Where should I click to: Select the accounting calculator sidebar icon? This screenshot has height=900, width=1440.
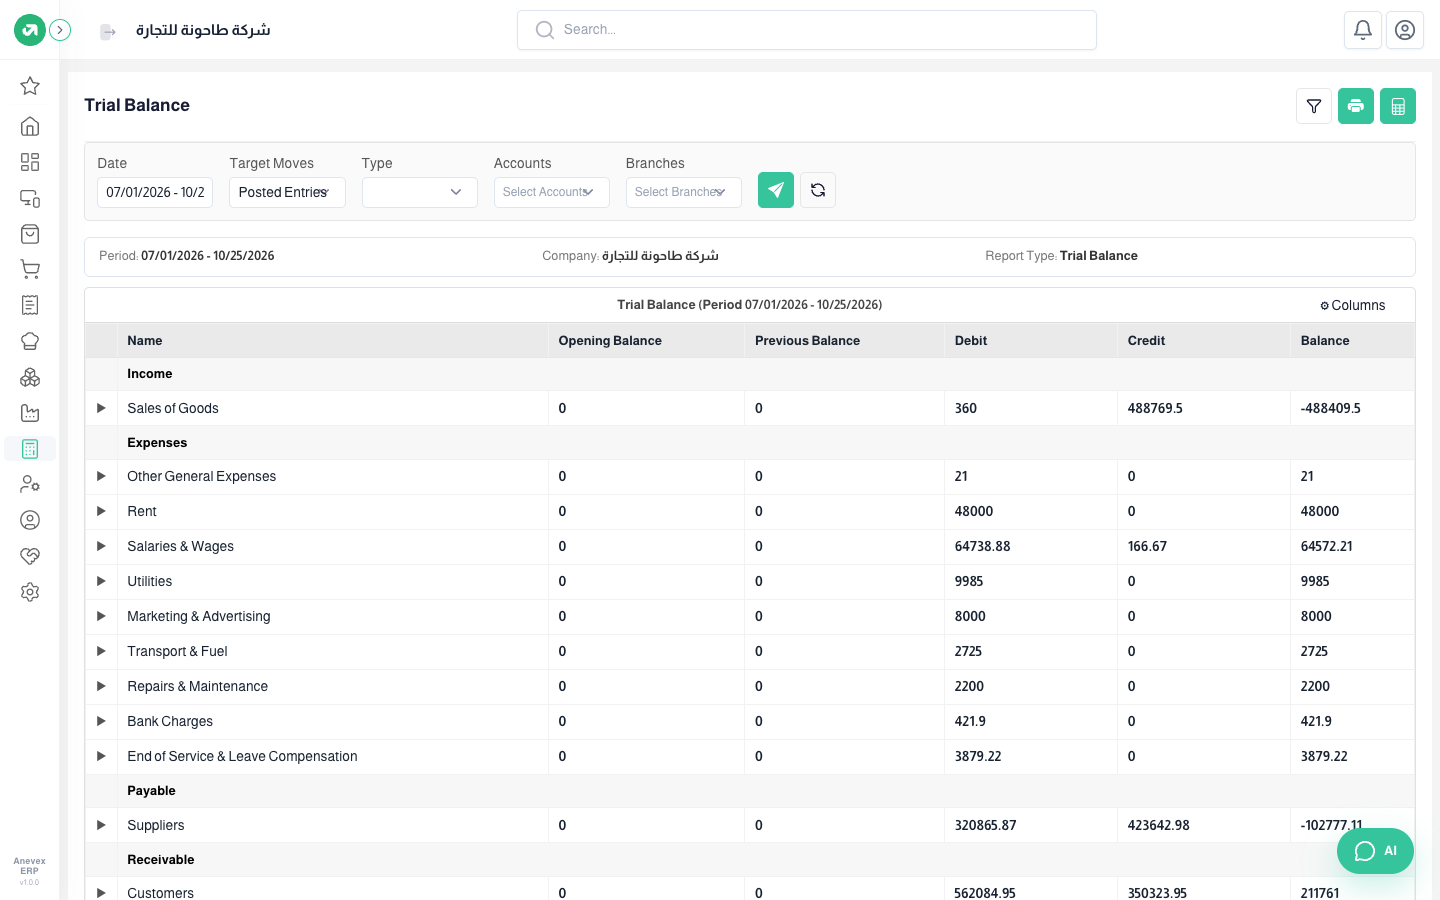[30, 449]
